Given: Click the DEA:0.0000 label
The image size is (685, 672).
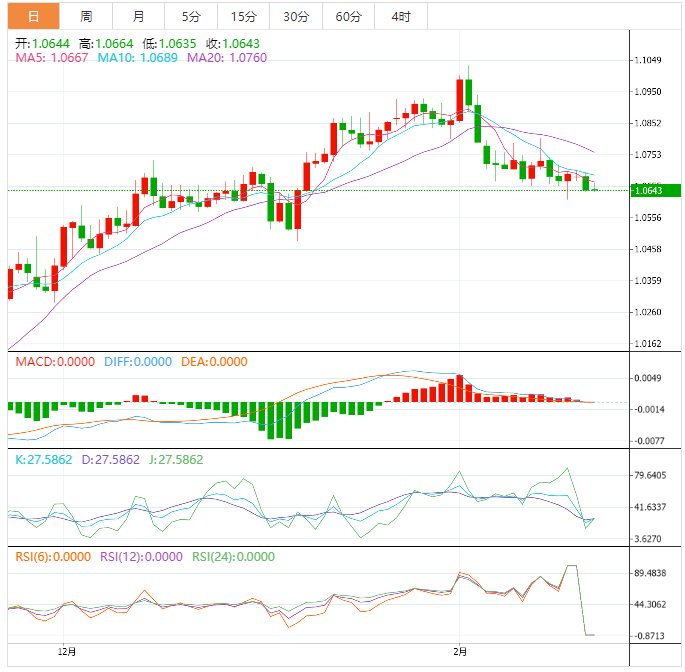Looking at the screenshot, I should [x=214, y=362].
